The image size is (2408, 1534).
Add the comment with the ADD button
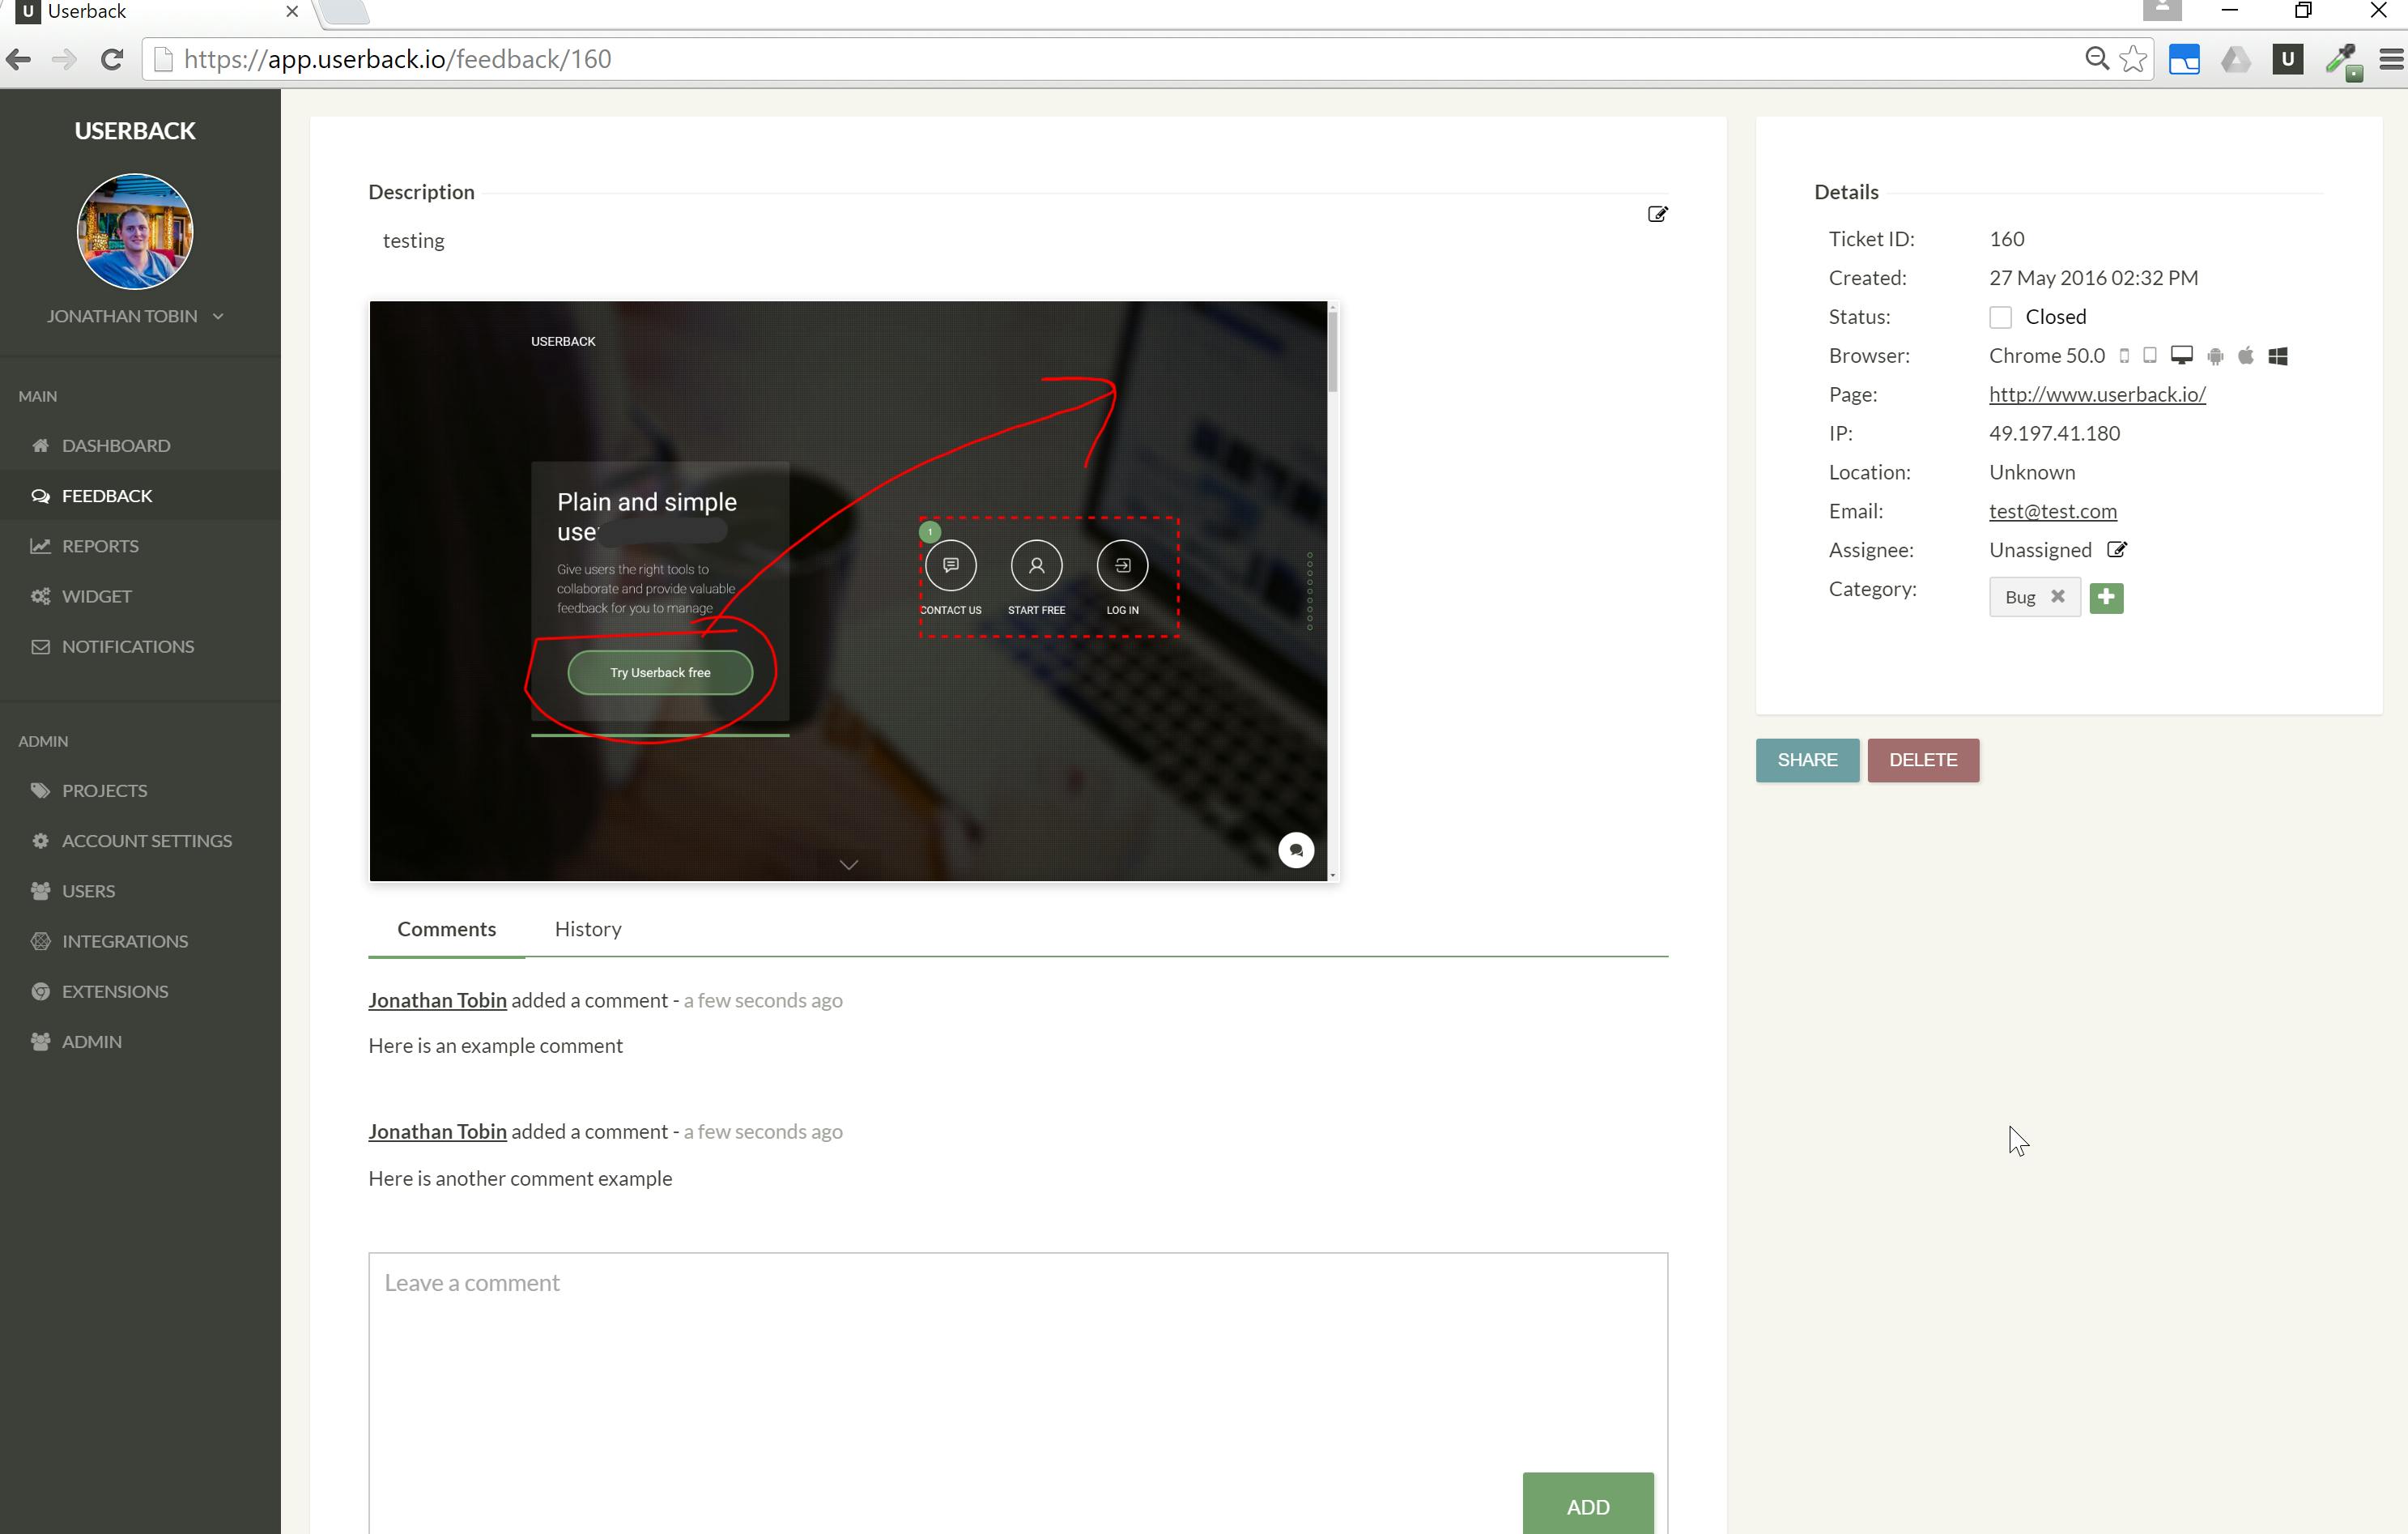(x=1588, y=1506)
